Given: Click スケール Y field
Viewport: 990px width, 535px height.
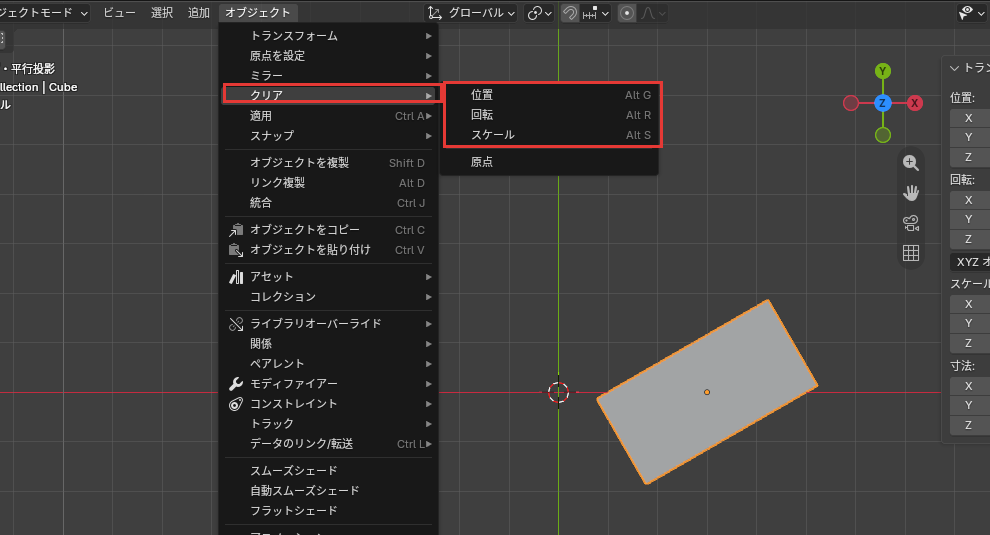Looking at the screenshot, I should [x=970, y=323].
